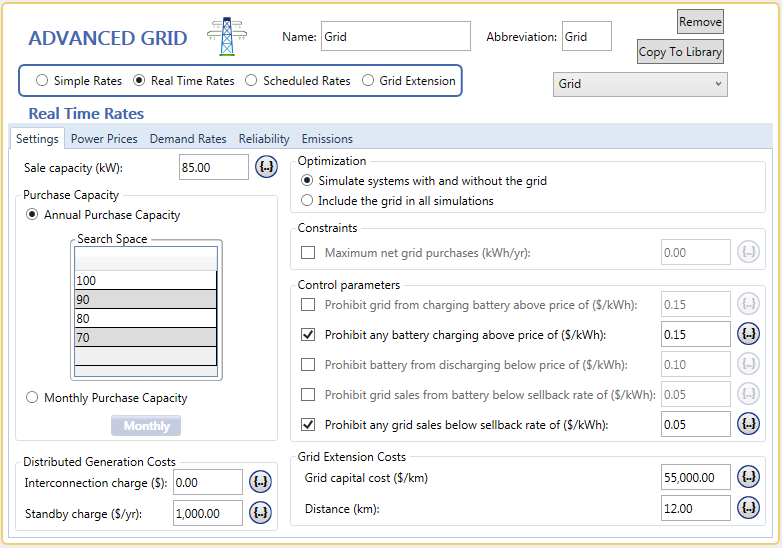Viewport: 782px width, 548px height.
Task: Click the Copy To Library button
Action: click(680, 52)
